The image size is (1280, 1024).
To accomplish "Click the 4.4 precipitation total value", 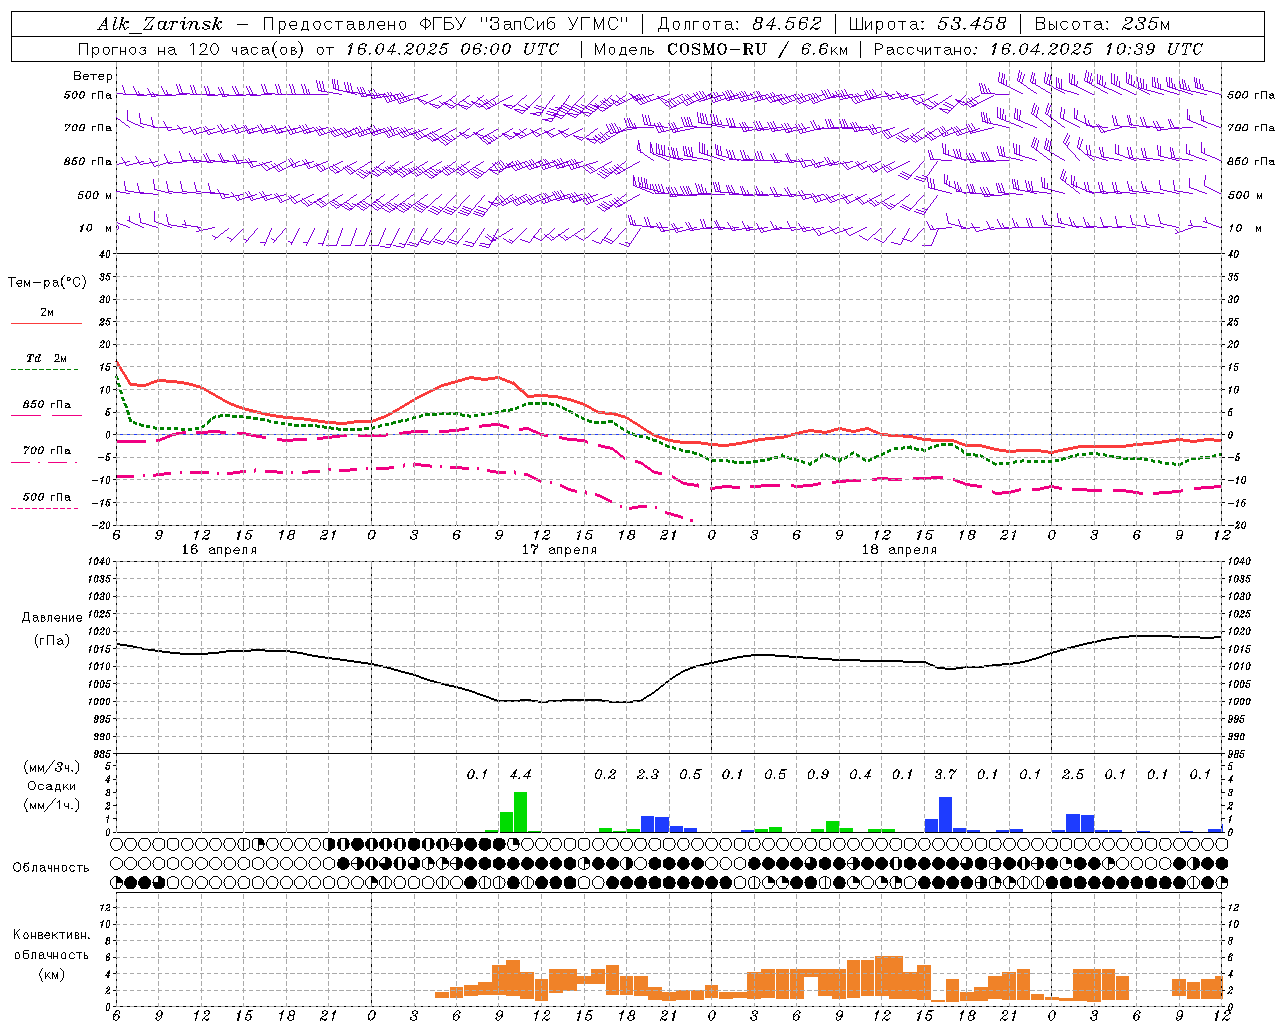I will (520, 774).
